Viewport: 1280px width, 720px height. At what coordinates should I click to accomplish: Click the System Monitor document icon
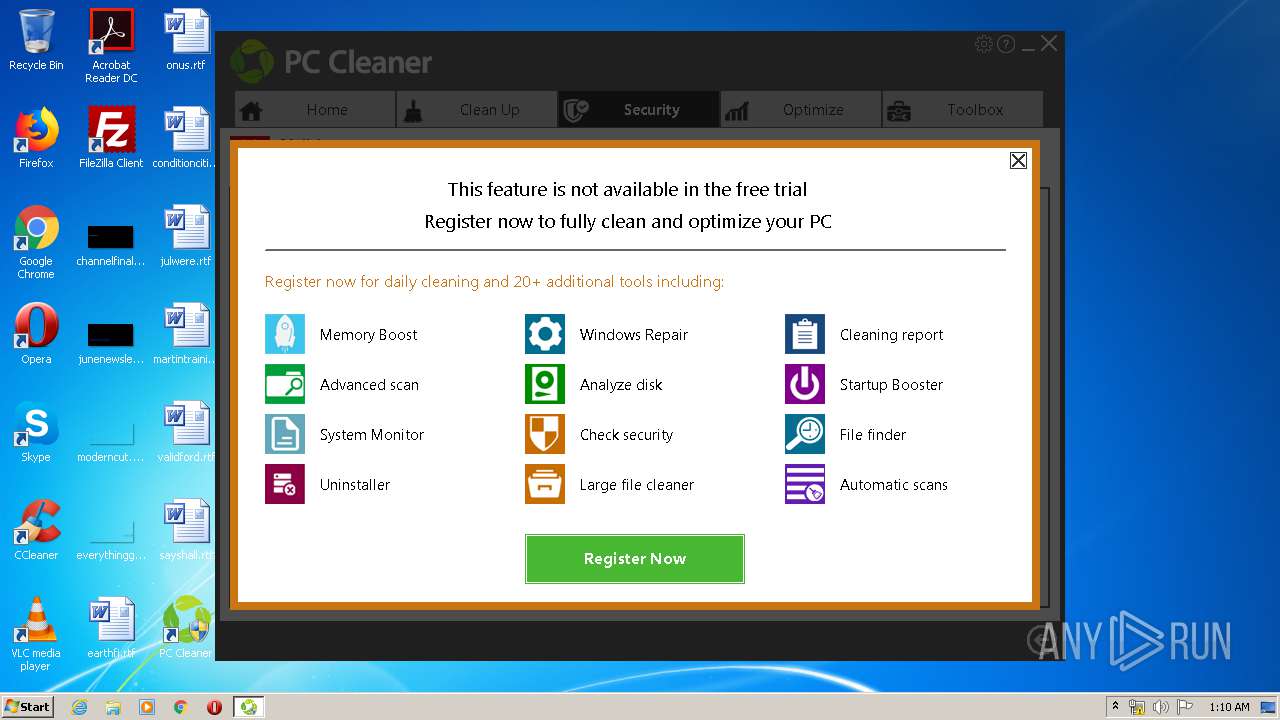[285, 434]
